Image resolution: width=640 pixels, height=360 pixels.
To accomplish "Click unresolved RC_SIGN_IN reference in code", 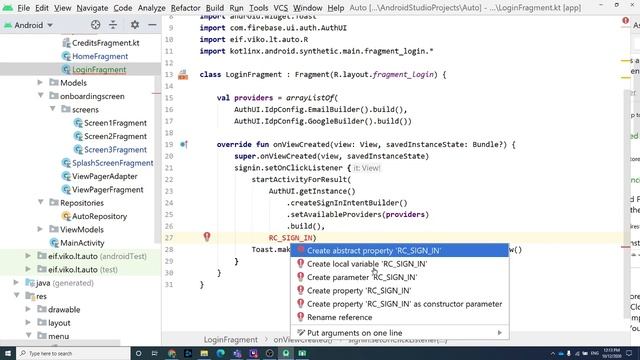I will [x=290, y=238].
